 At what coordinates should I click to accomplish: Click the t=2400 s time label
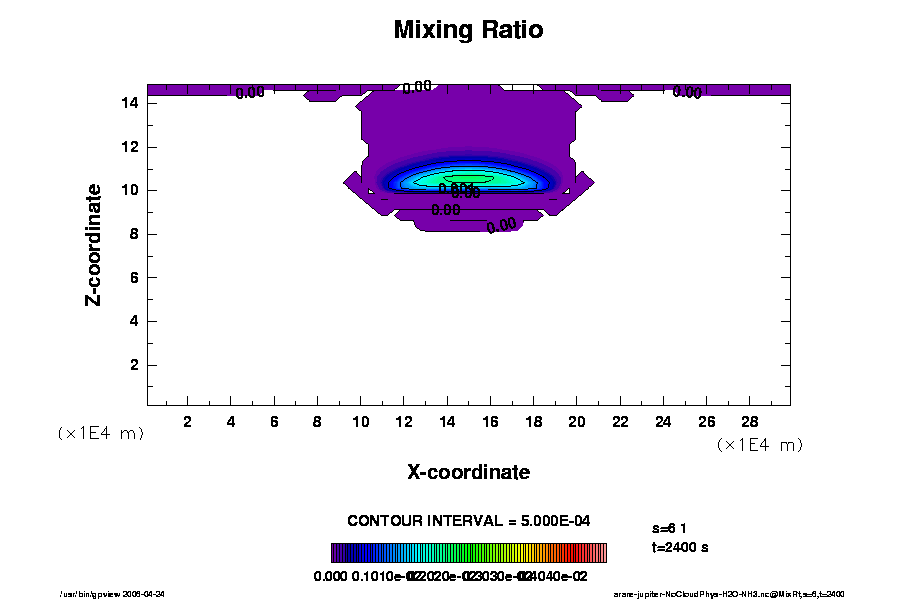pyautogui.click(x=680, y=547)
